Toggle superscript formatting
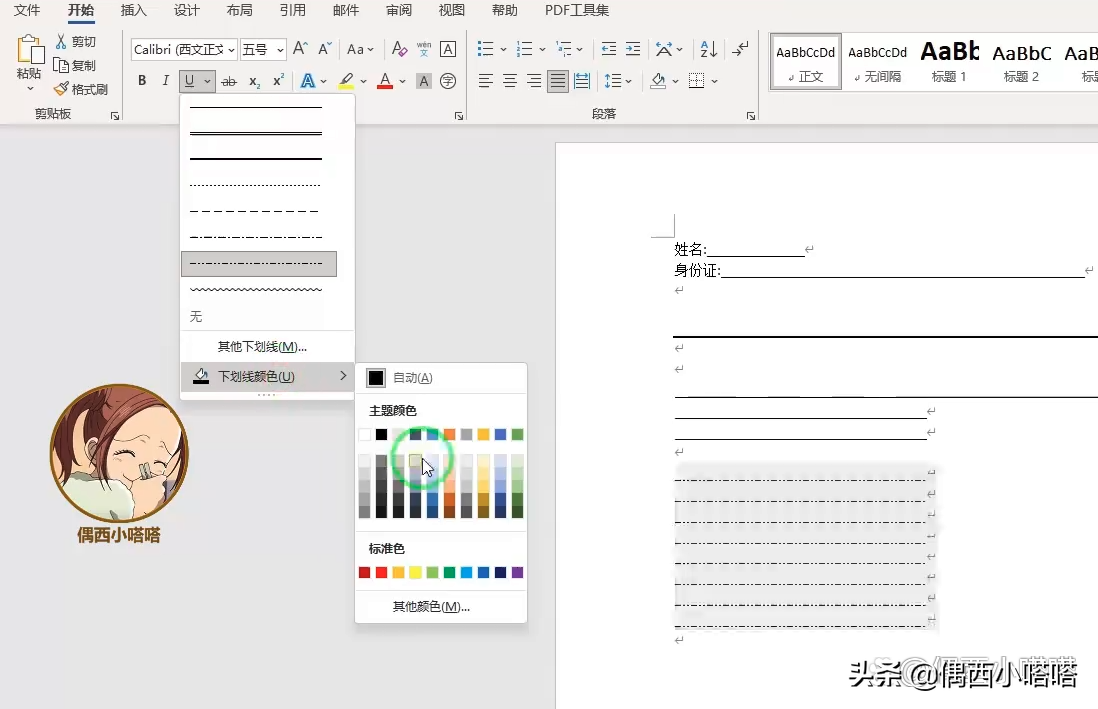The width and height of the screenshot is (1098, 709). [278, 81]
